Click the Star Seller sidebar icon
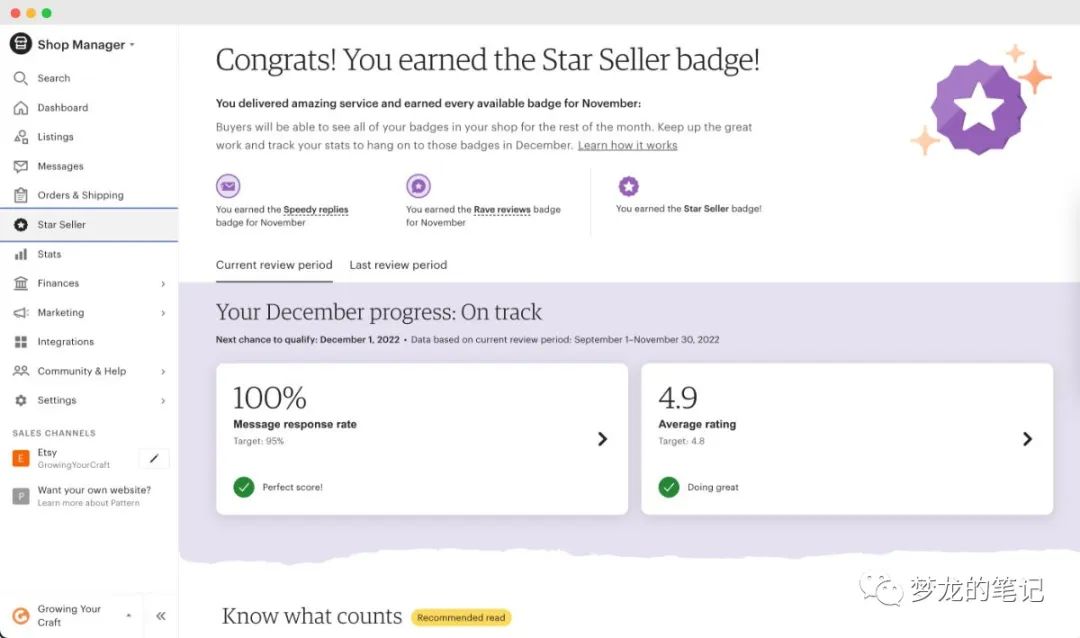 point(22,224)
